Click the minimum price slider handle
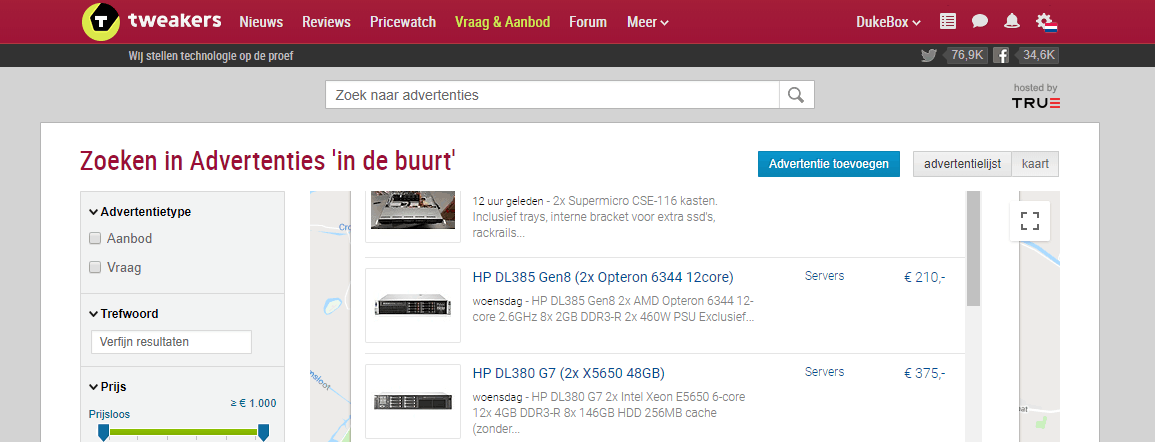This screenshot has height=442, width=1155. 104,432
